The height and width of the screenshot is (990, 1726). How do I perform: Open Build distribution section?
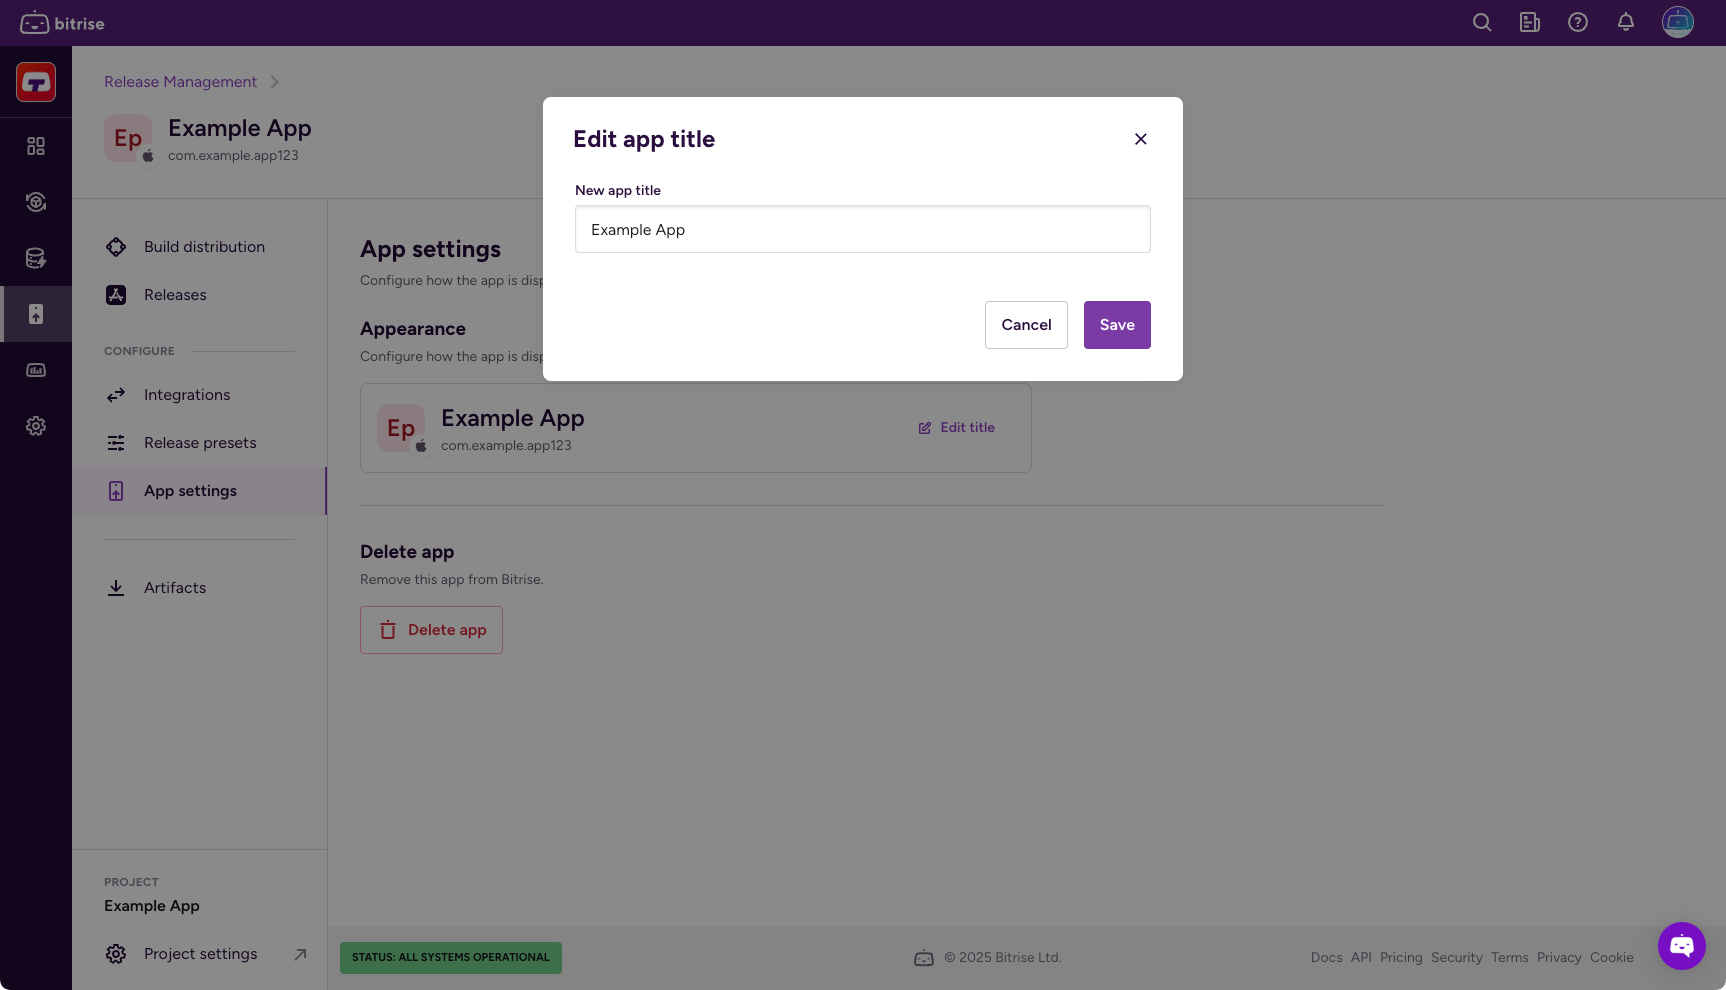coord(200,247)
